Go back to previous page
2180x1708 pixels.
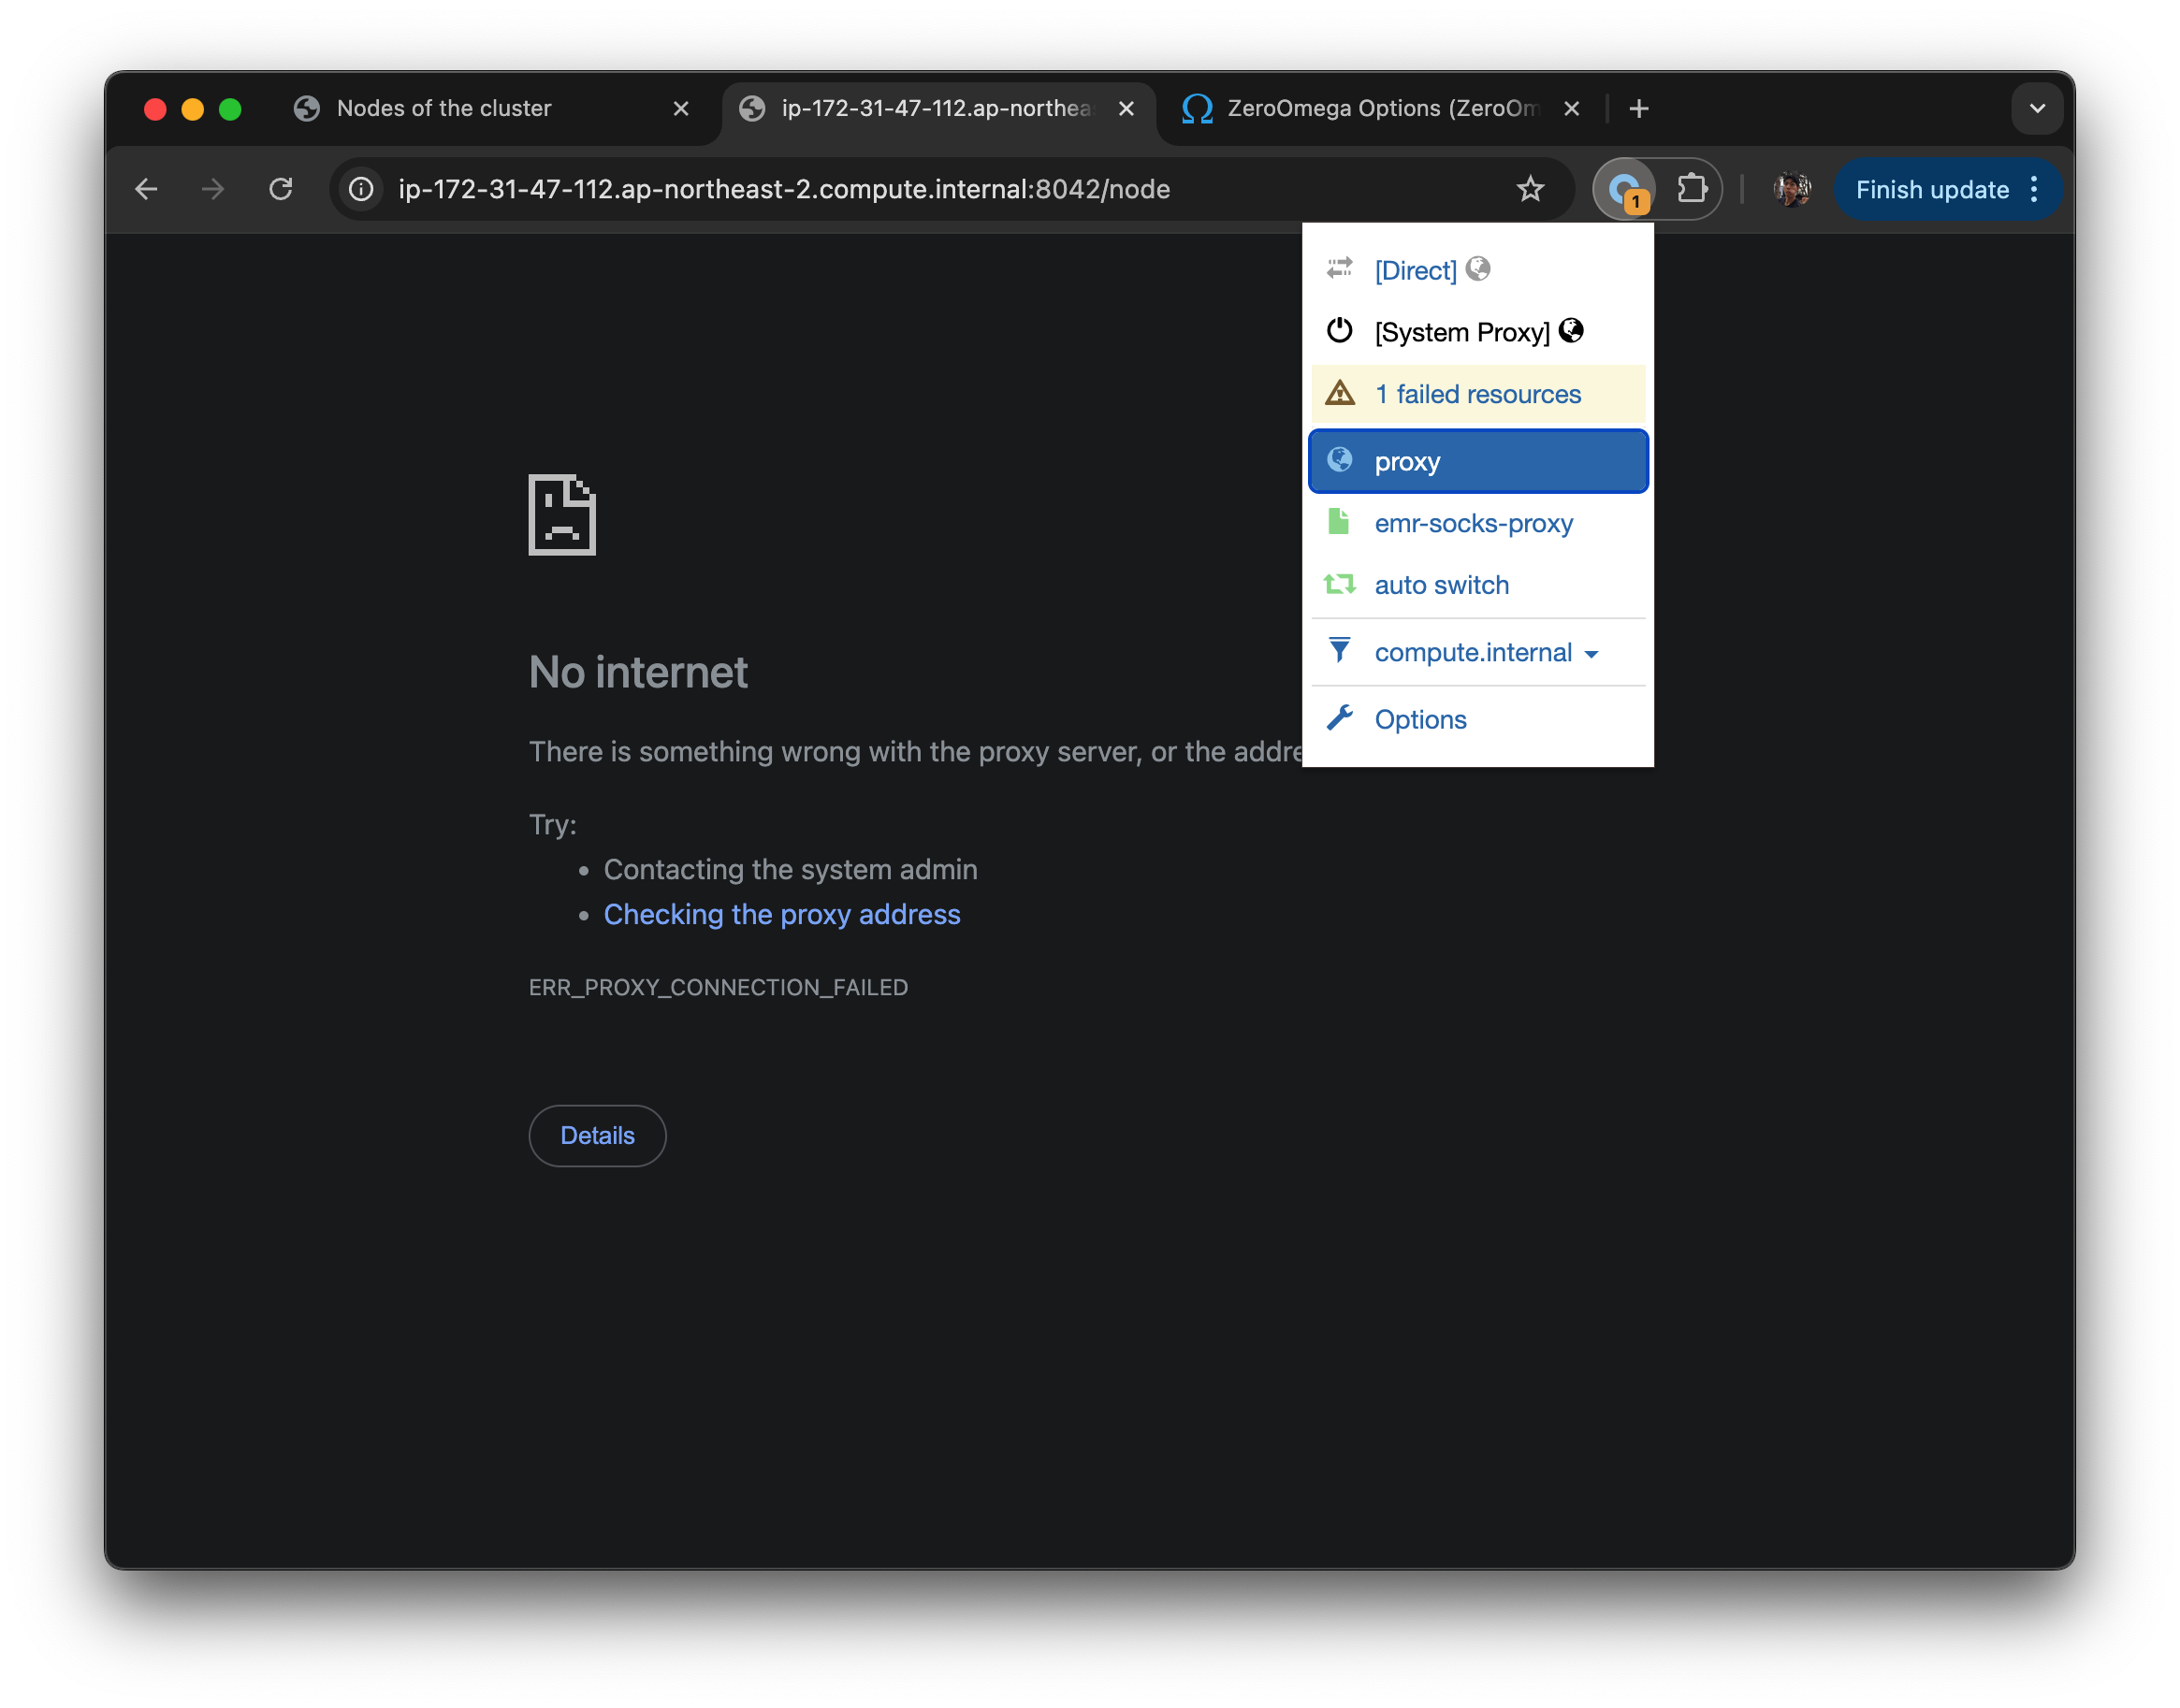pyautogui.click(x=147, y=189)
